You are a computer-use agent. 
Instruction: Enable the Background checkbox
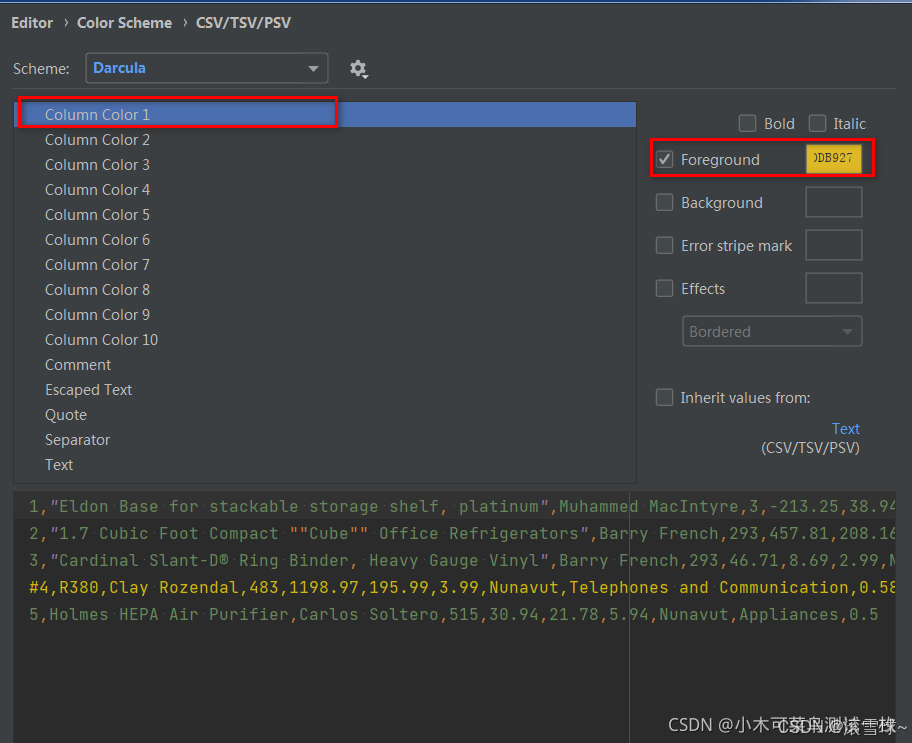[x=664, y=202]
